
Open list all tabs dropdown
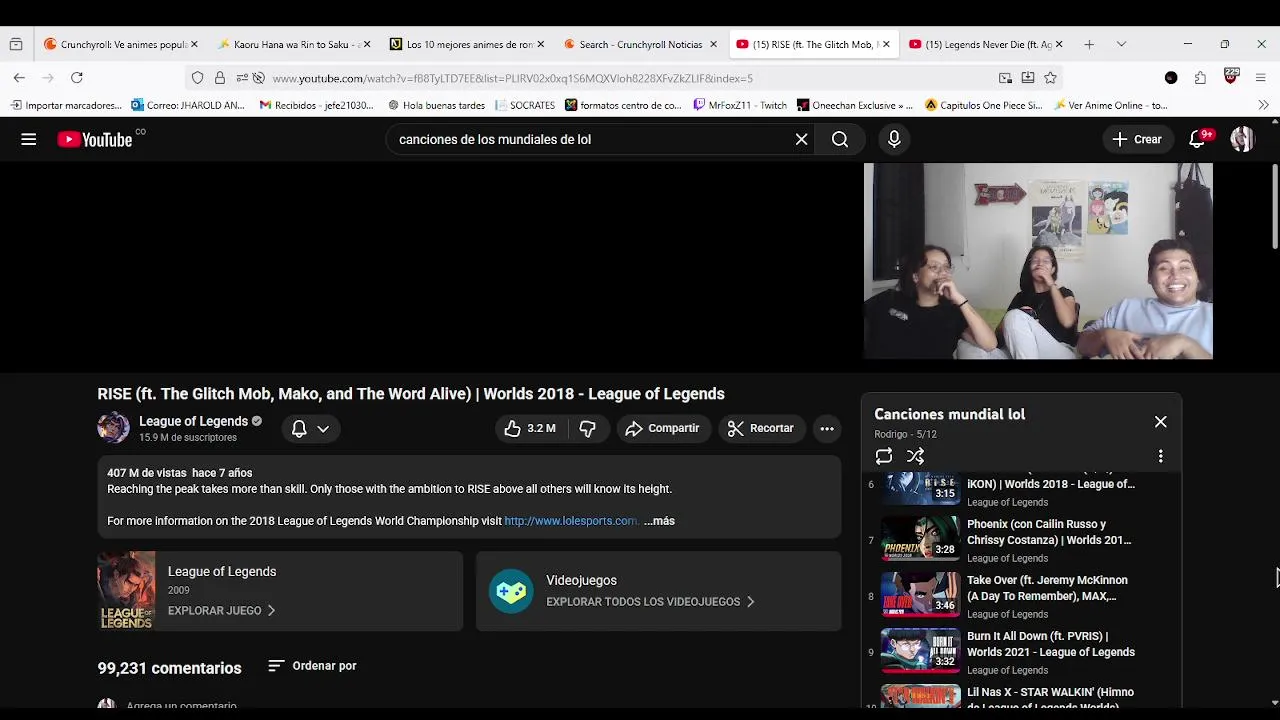click(1121, 44)
